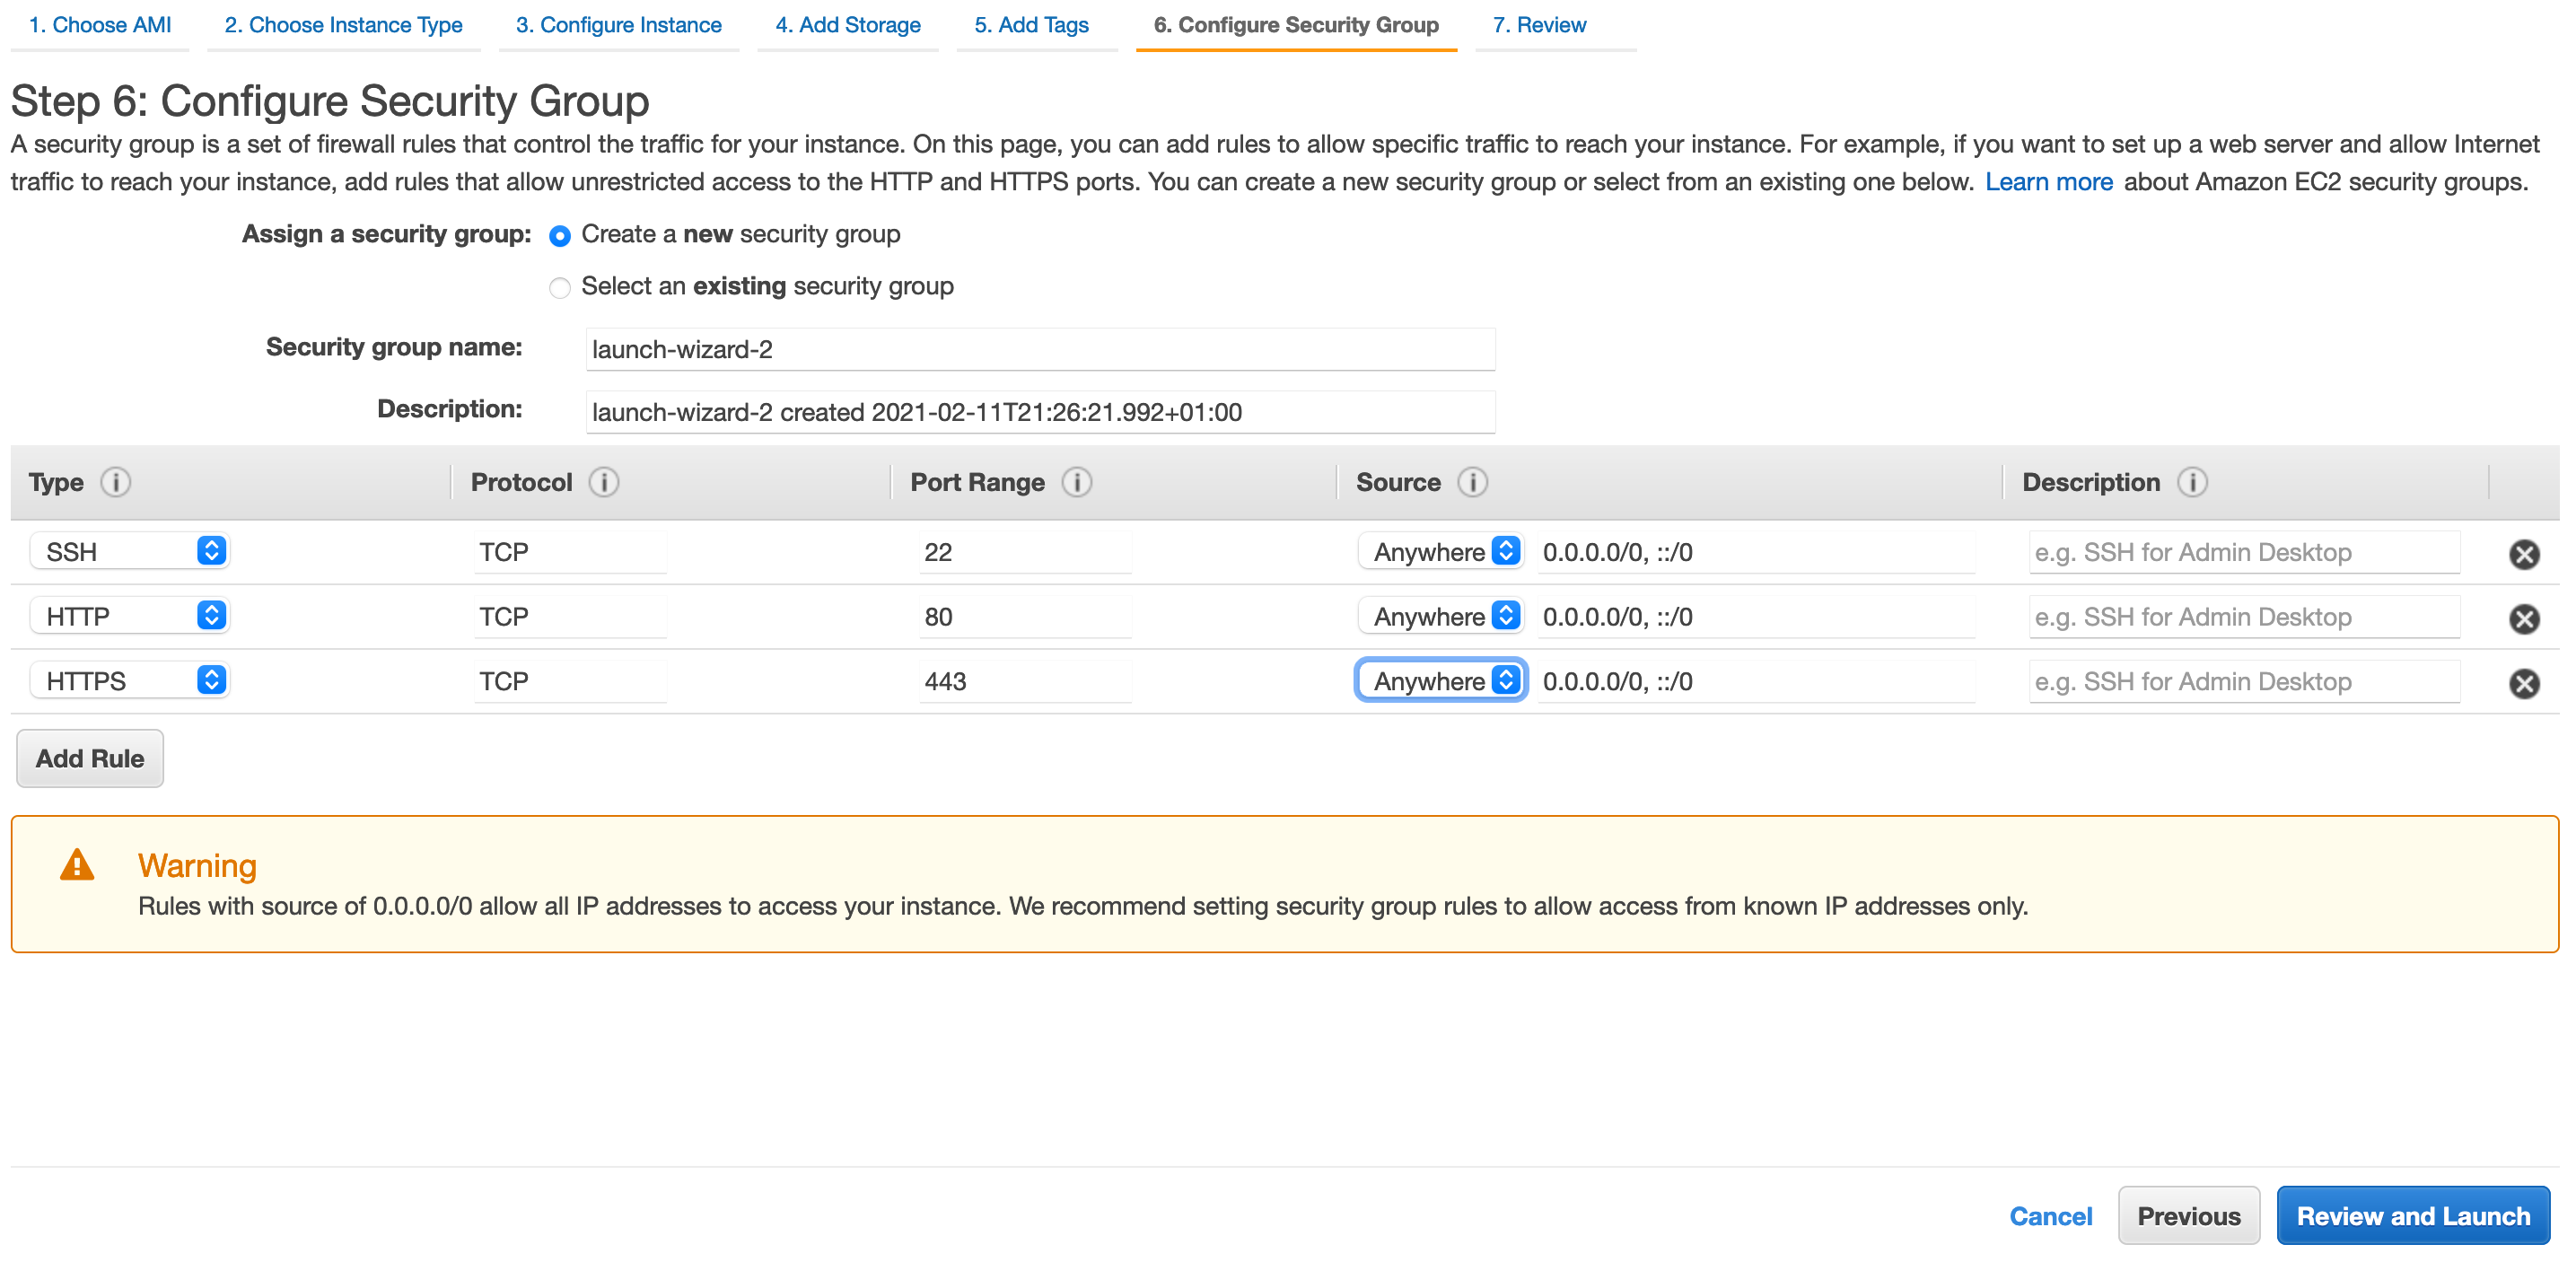The height and width of the screenshot is (1271, 2576).
Task: Open the HTTPS type dropdown
Action: (x=130, y=681)
